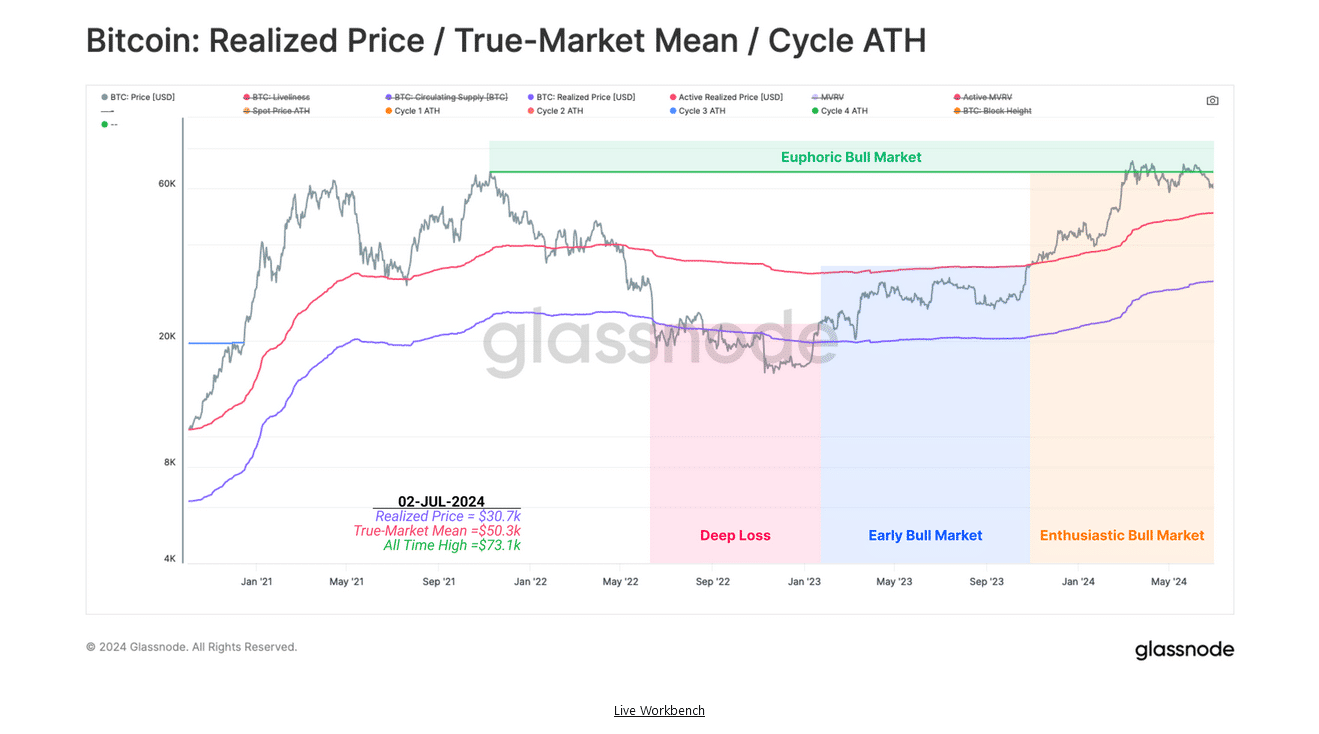
Task: Click the Deep Loss zone label
Action: (735, 536)
